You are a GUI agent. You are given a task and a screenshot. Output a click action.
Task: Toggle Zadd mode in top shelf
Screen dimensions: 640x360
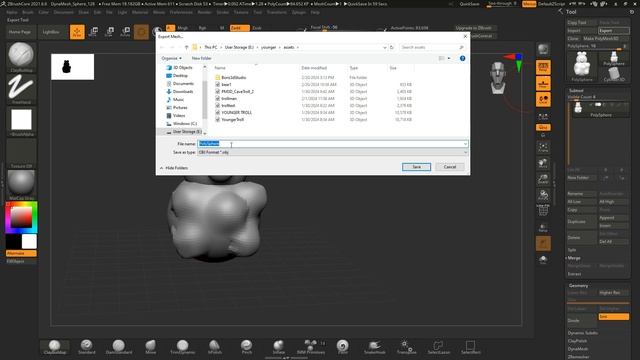pyautogui.click(x=239, y=28)
